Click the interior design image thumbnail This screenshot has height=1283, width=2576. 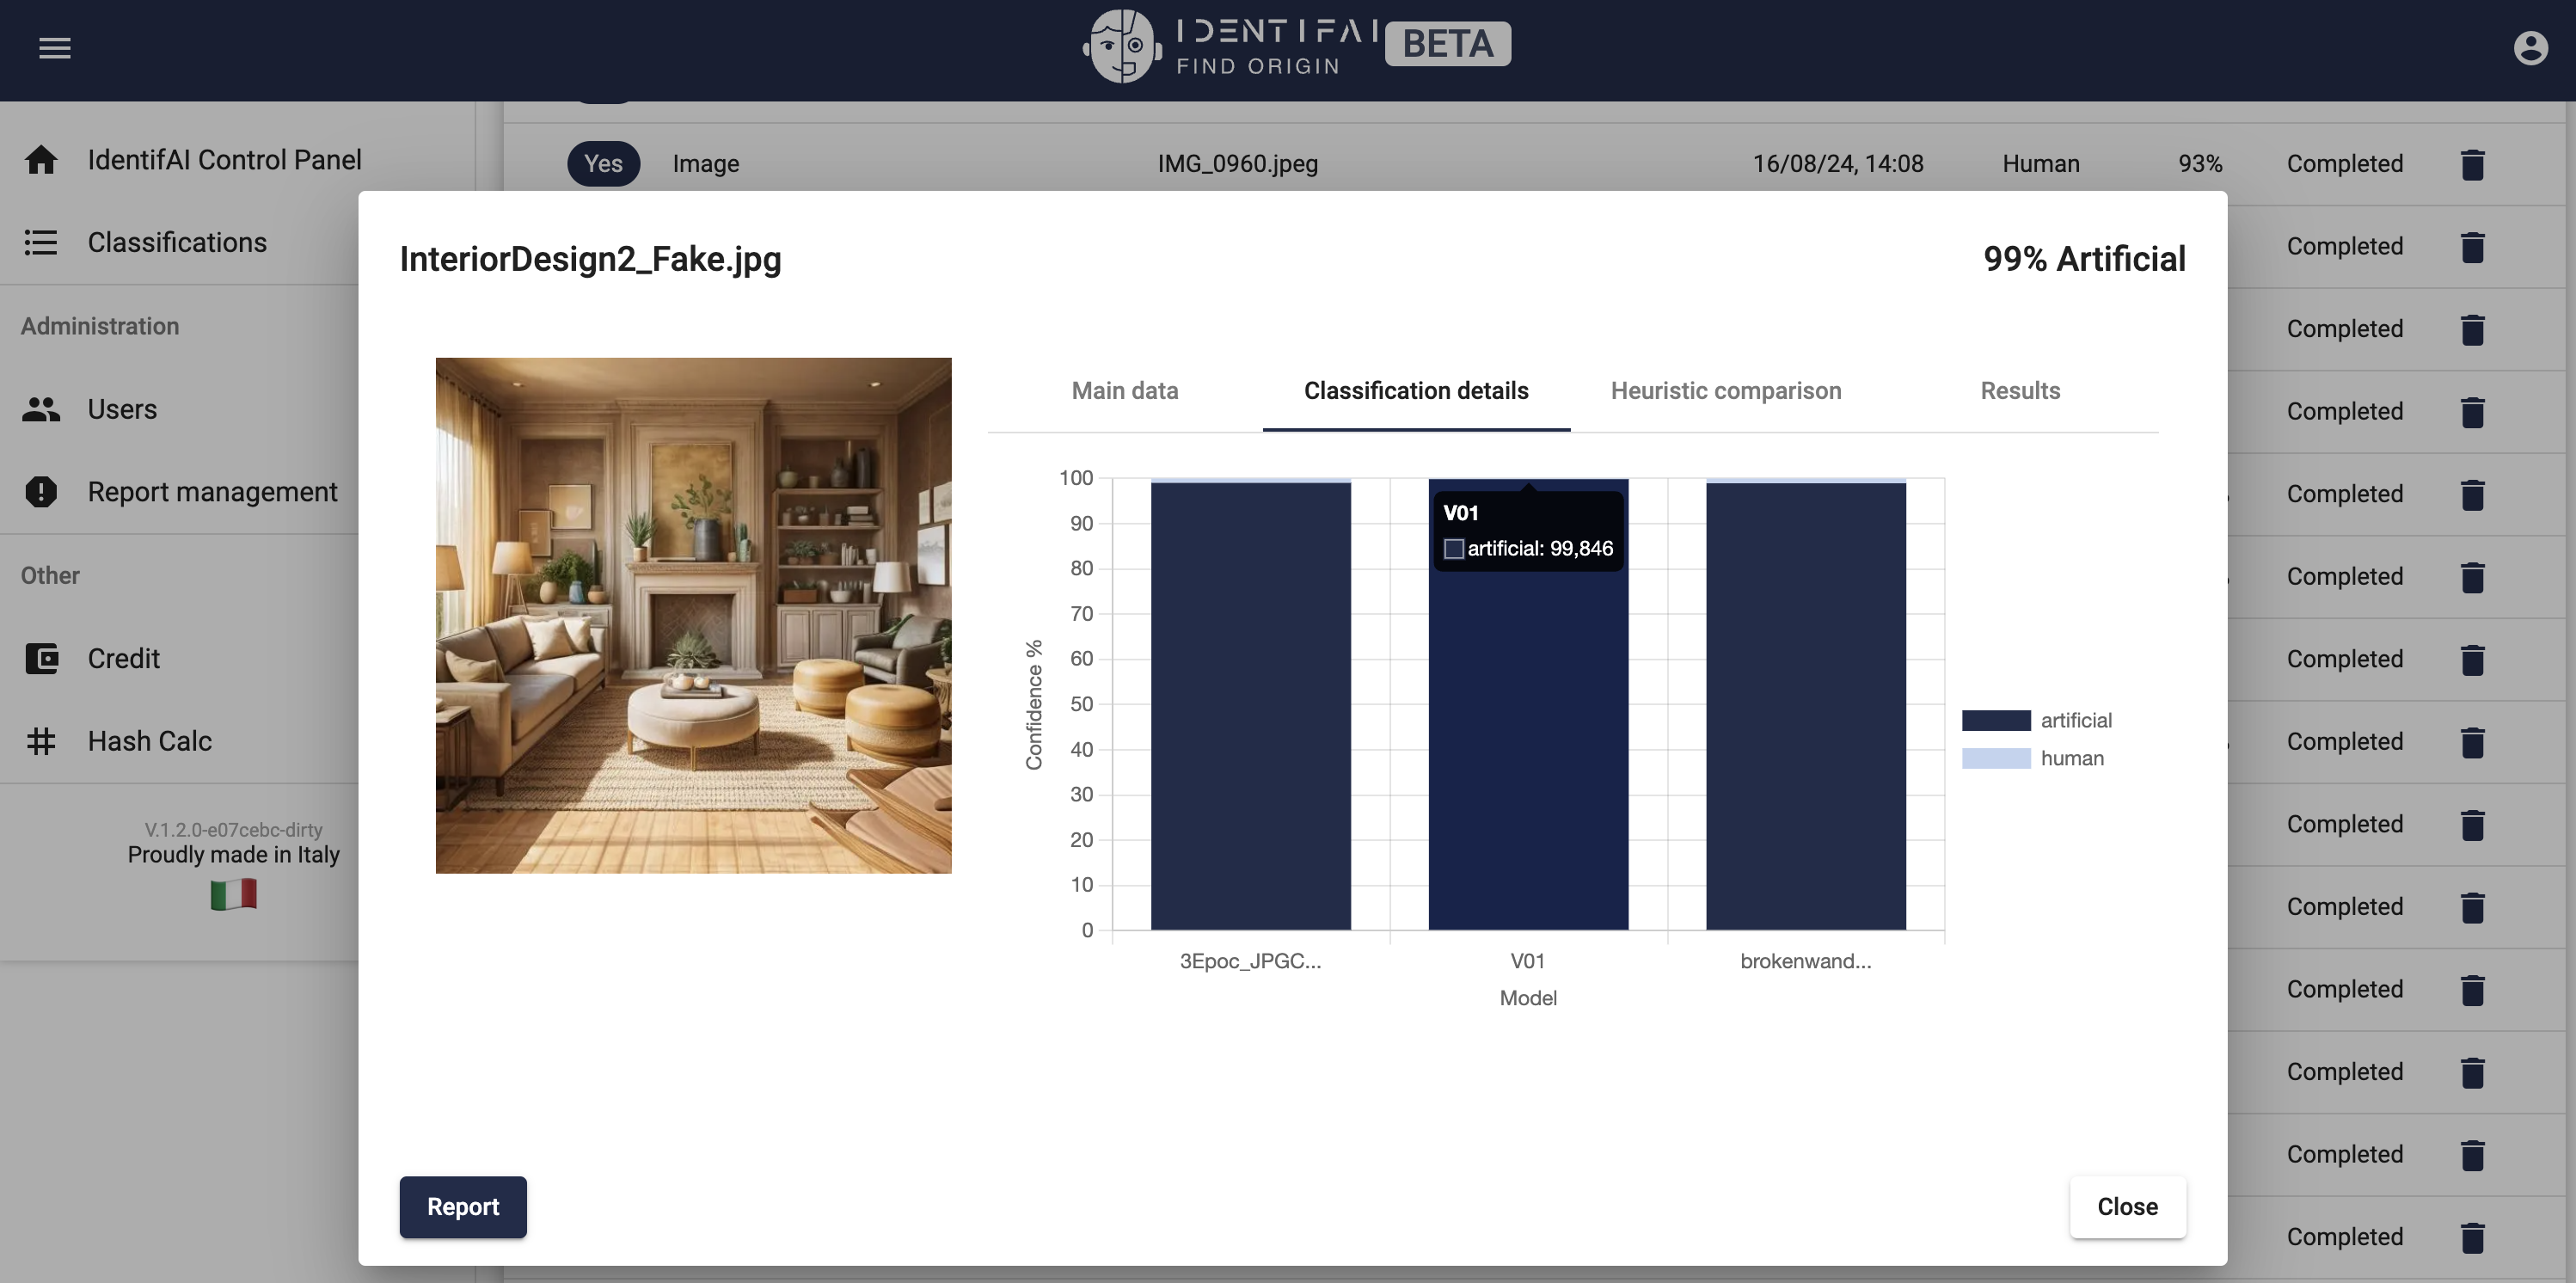[693, 615]
